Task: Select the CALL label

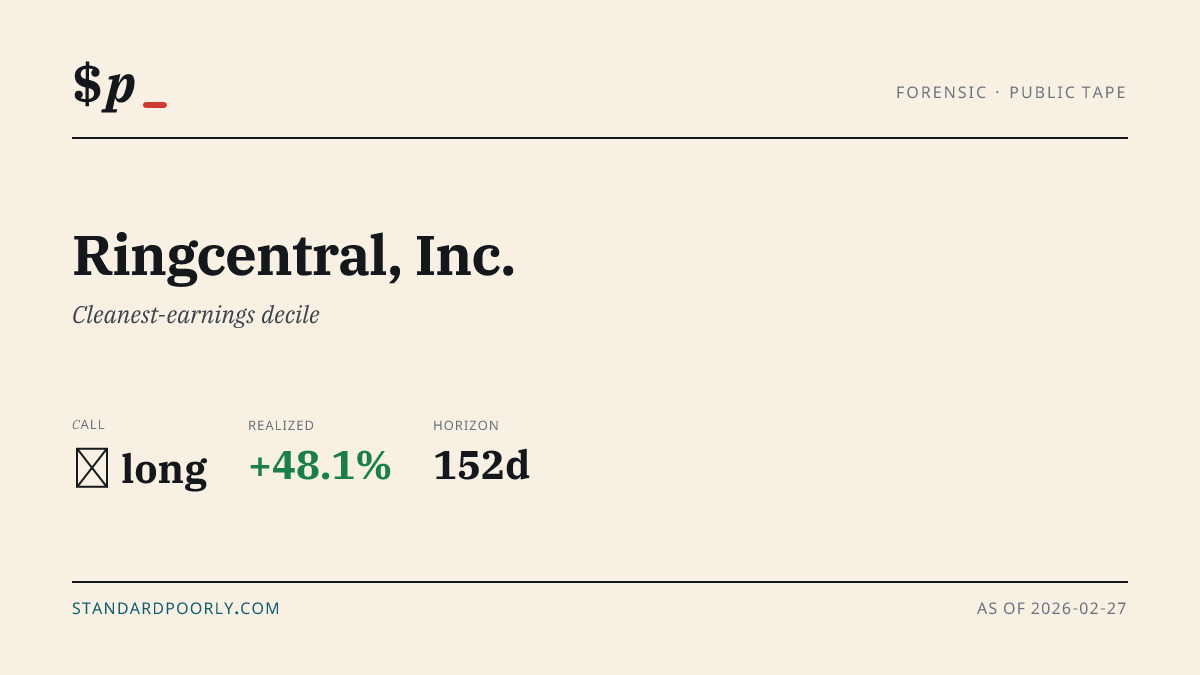Action: (88, 425)
